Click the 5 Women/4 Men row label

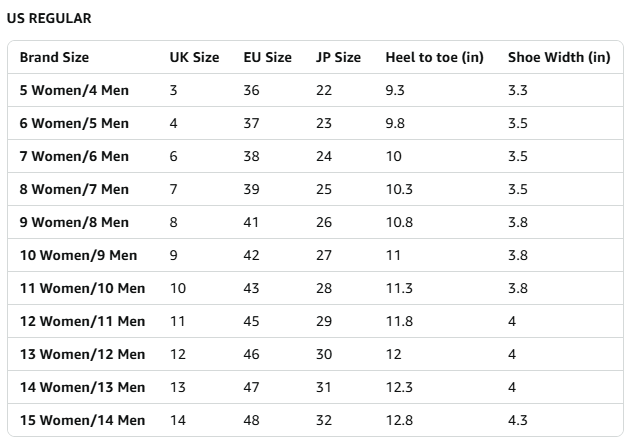[74, 90]
